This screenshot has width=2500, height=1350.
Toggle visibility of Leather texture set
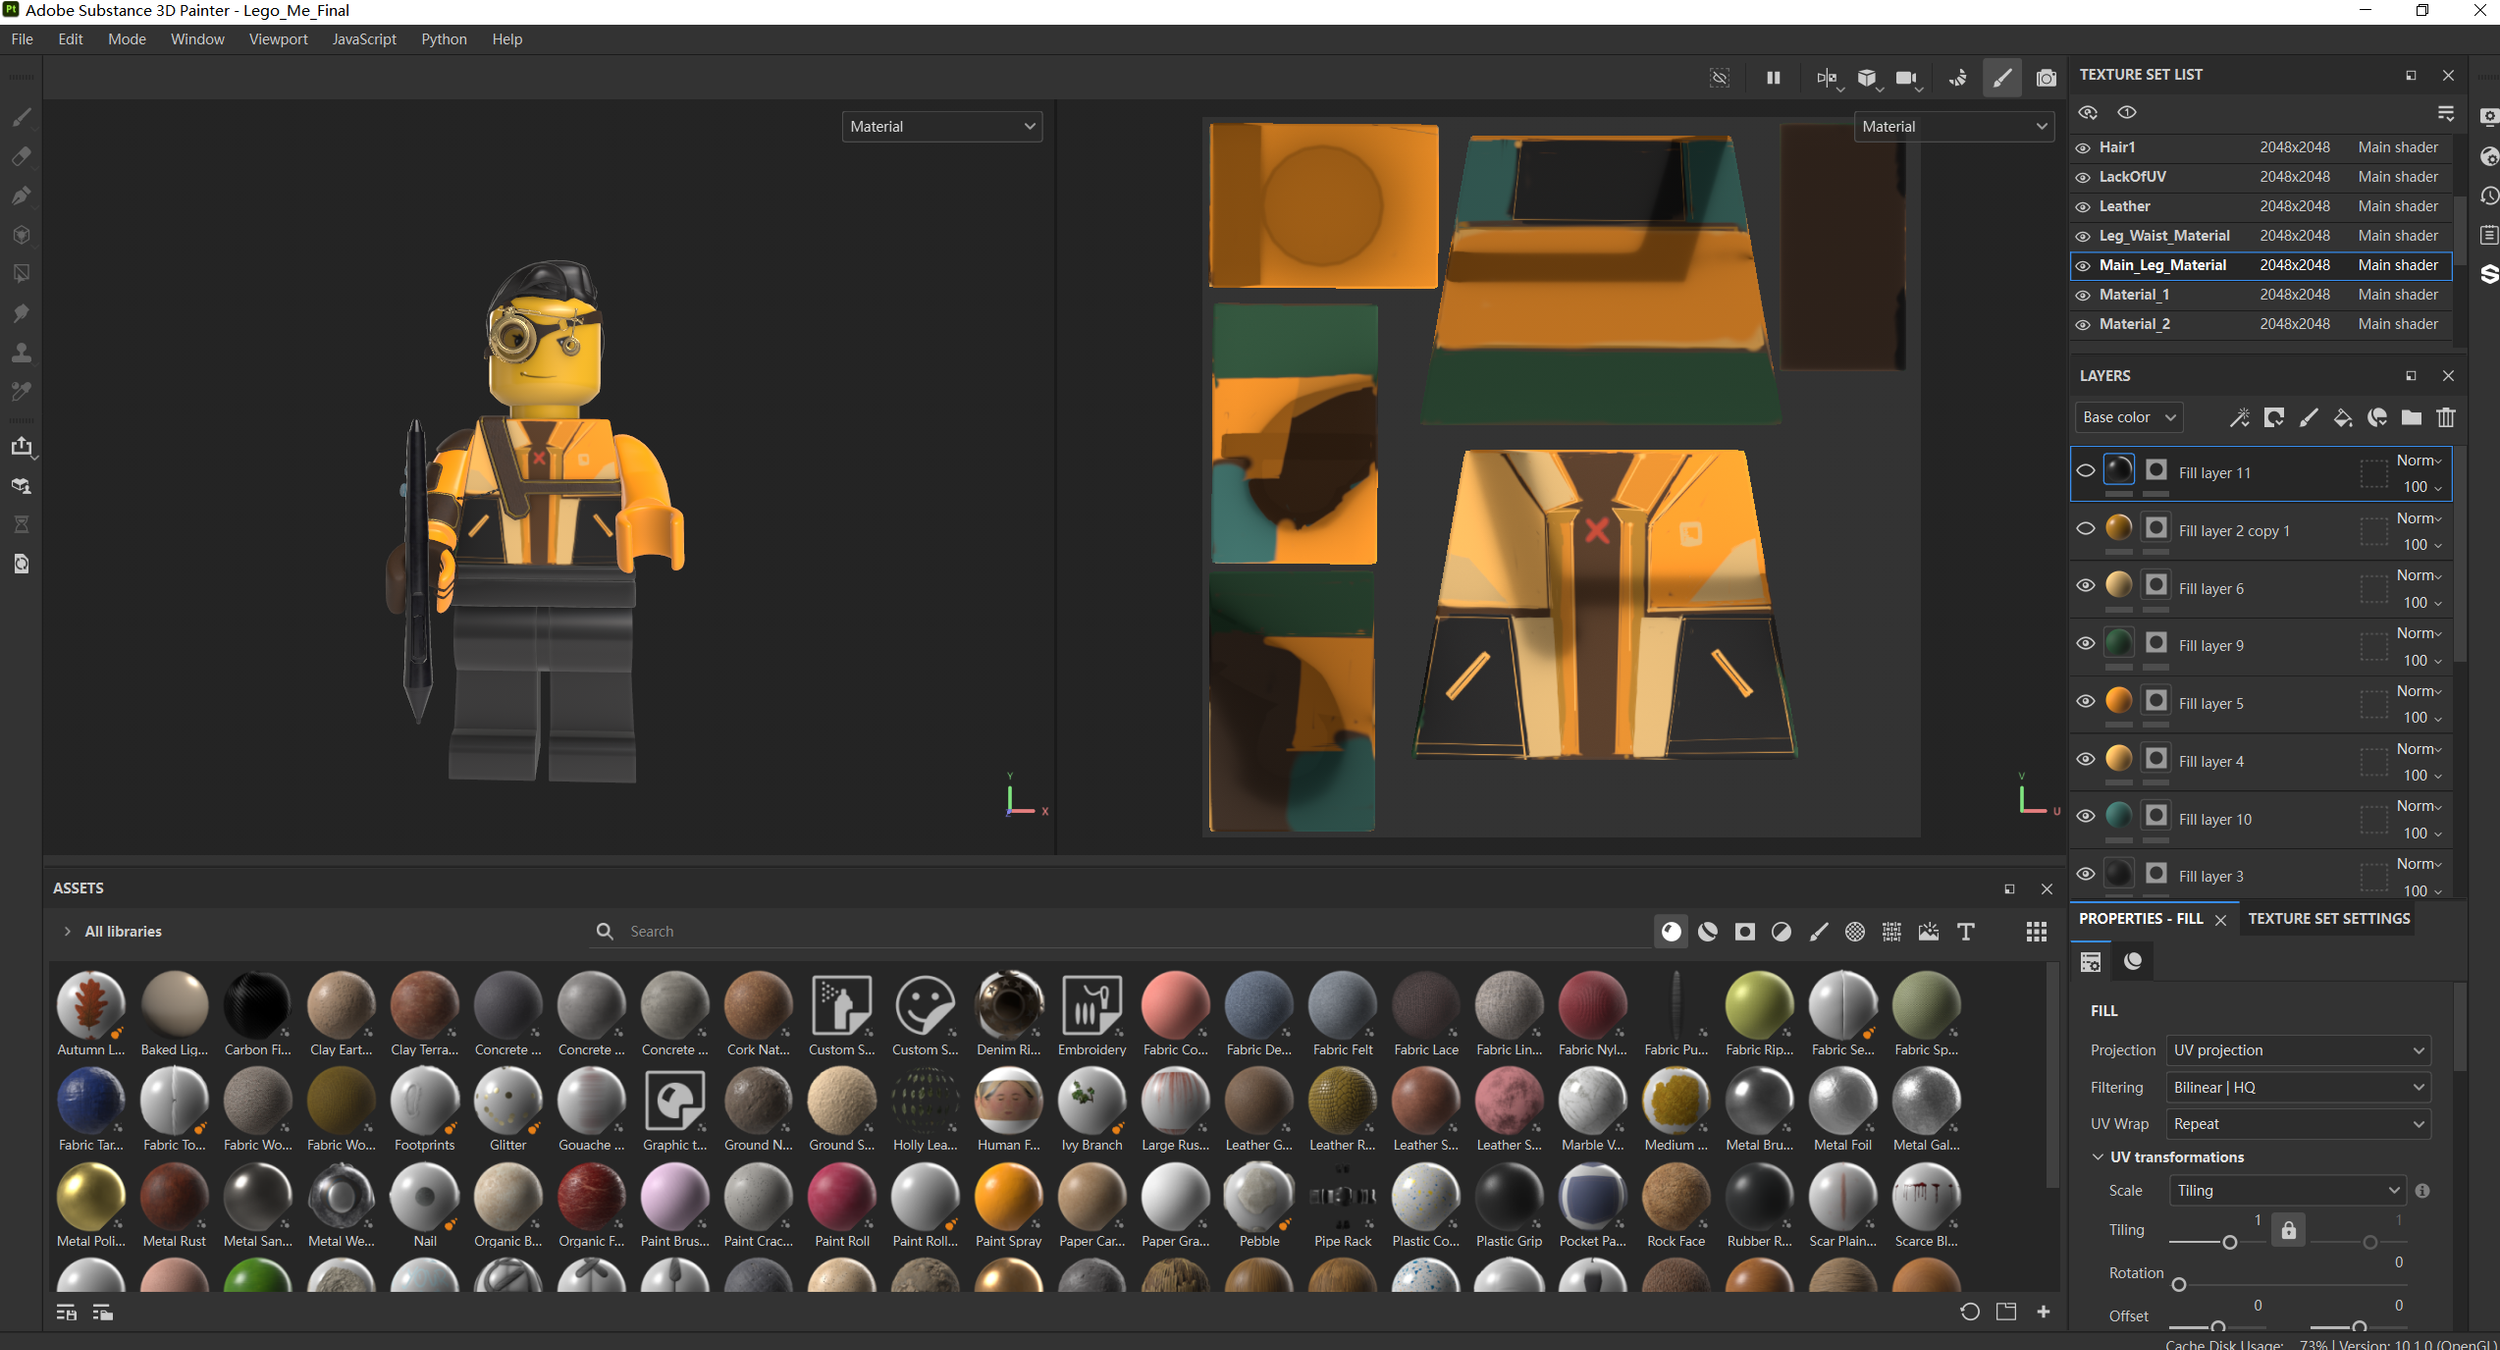tap(2083, 207)
